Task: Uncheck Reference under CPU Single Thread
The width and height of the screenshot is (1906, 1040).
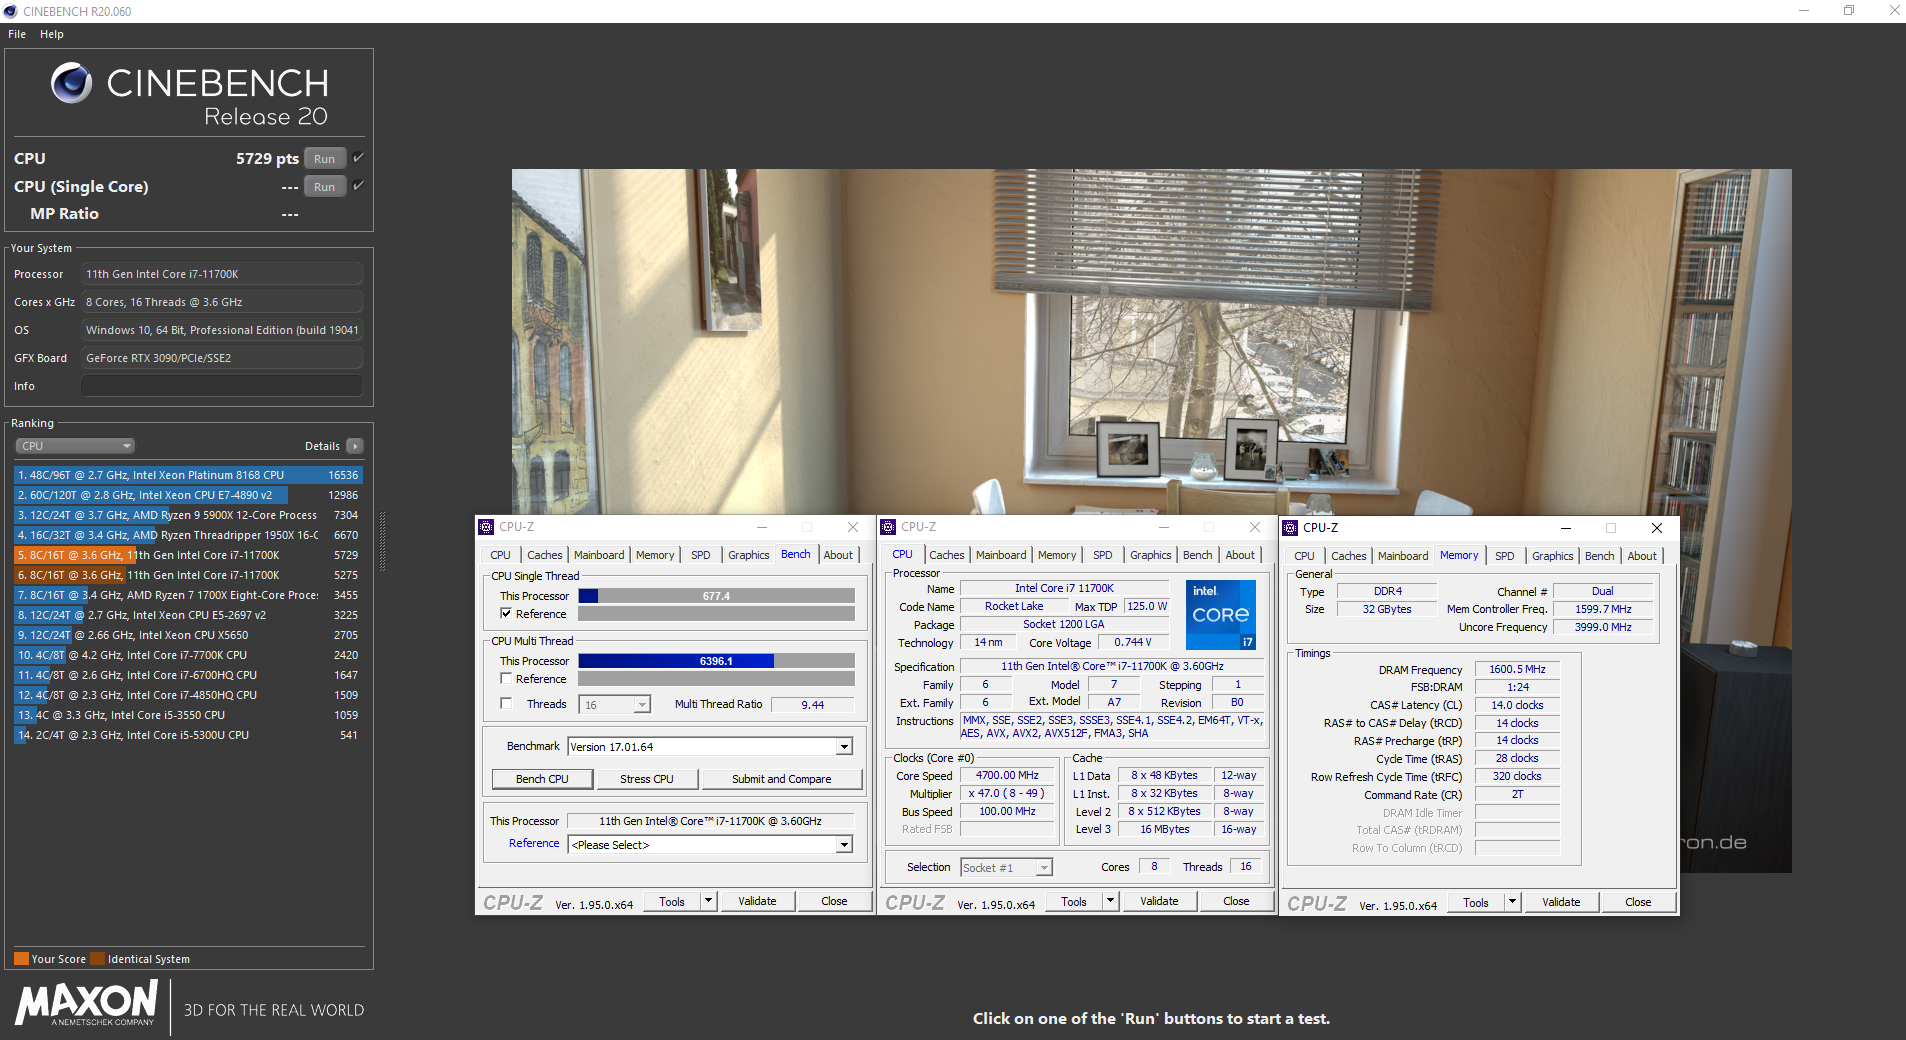Action: pos(506,614)
